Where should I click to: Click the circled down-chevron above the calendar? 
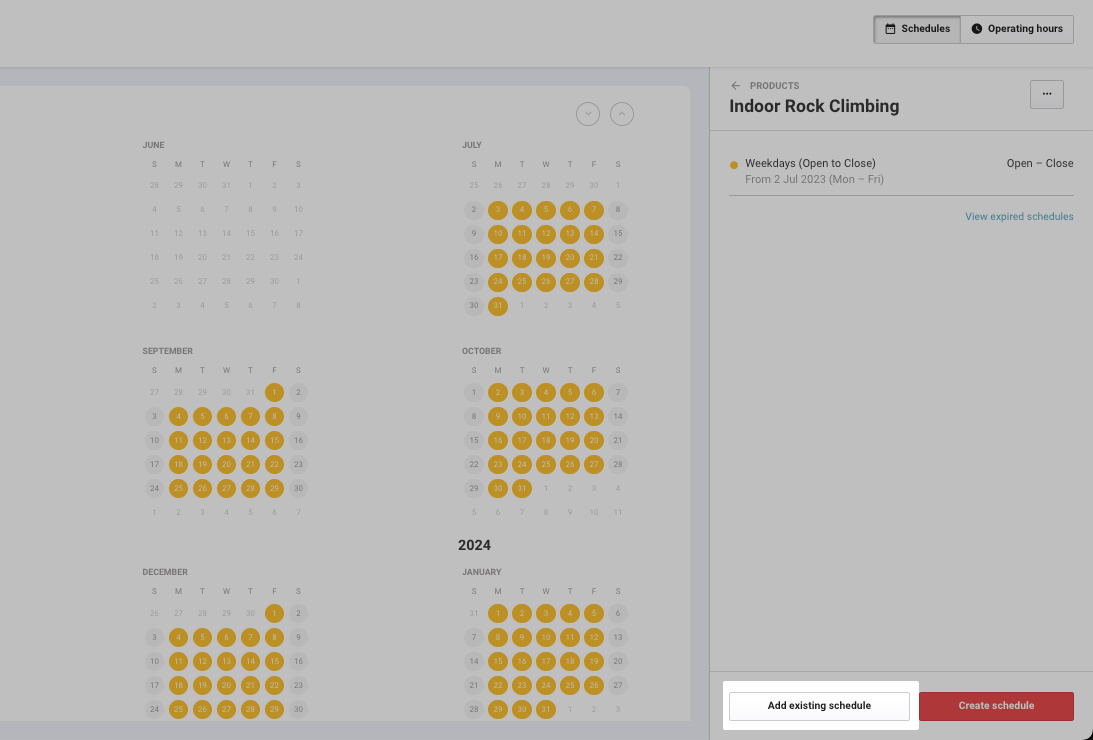588,114
